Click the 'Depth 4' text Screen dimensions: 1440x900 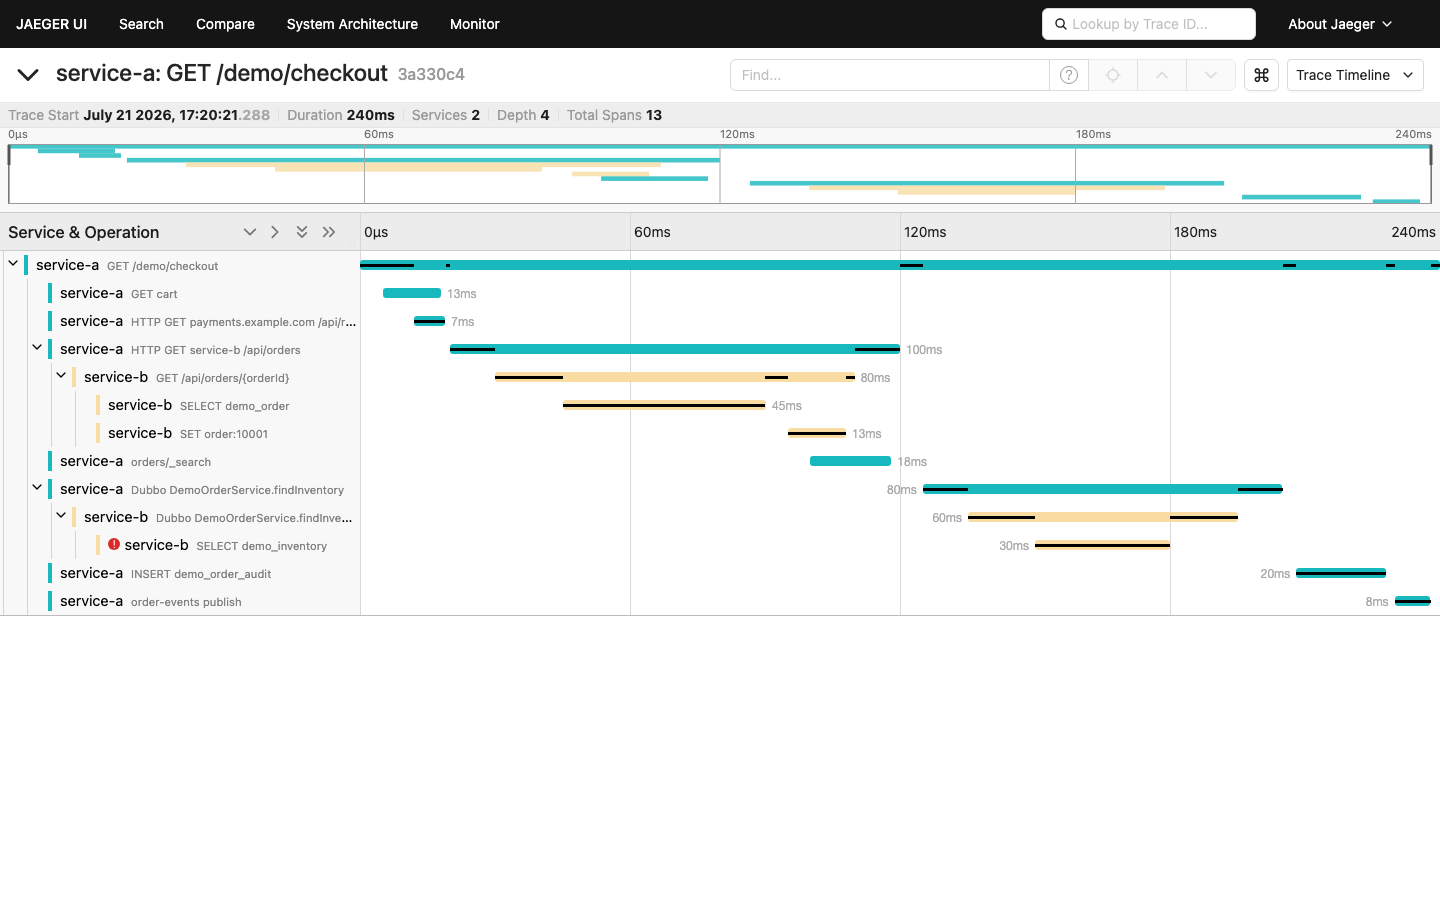[x=523, y=115]
